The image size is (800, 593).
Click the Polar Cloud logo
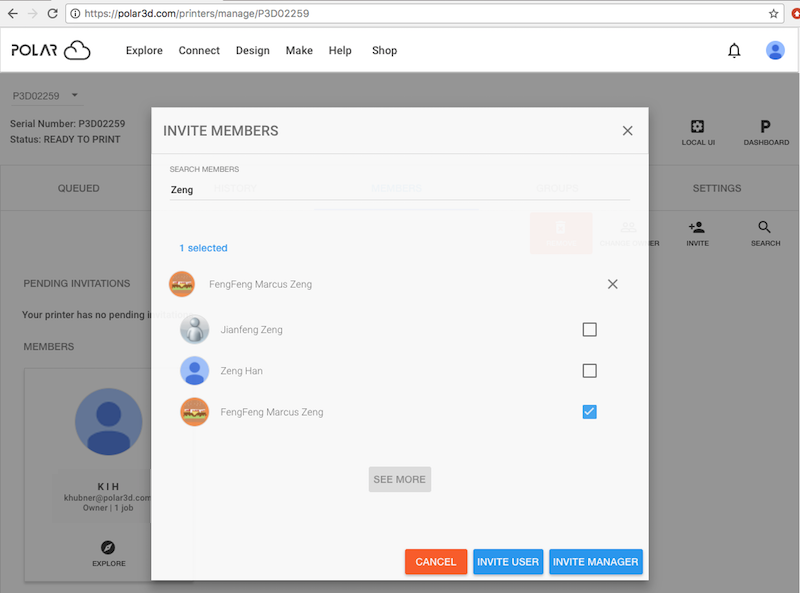click(x=51, y=50)
